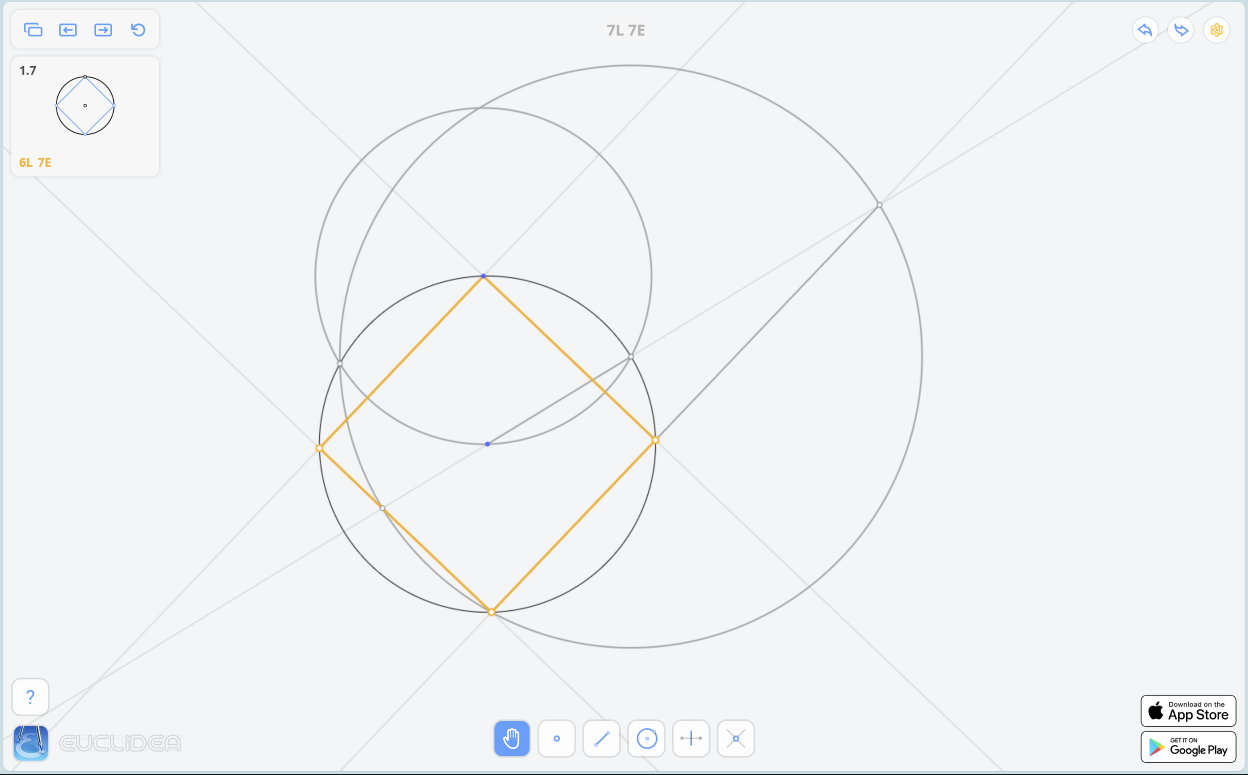Image resolution: width=1248 pixels, height=775 pixels.
Task: Select the Point tool
Action: [x=556, y=739]
